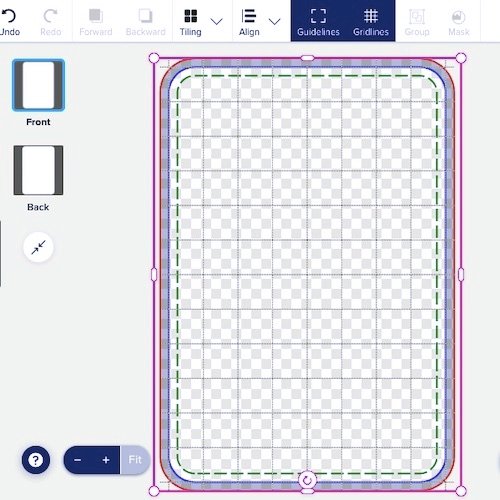Open help with the question mark button
This screenshot has height=500, width=500.
click(36, 460)
